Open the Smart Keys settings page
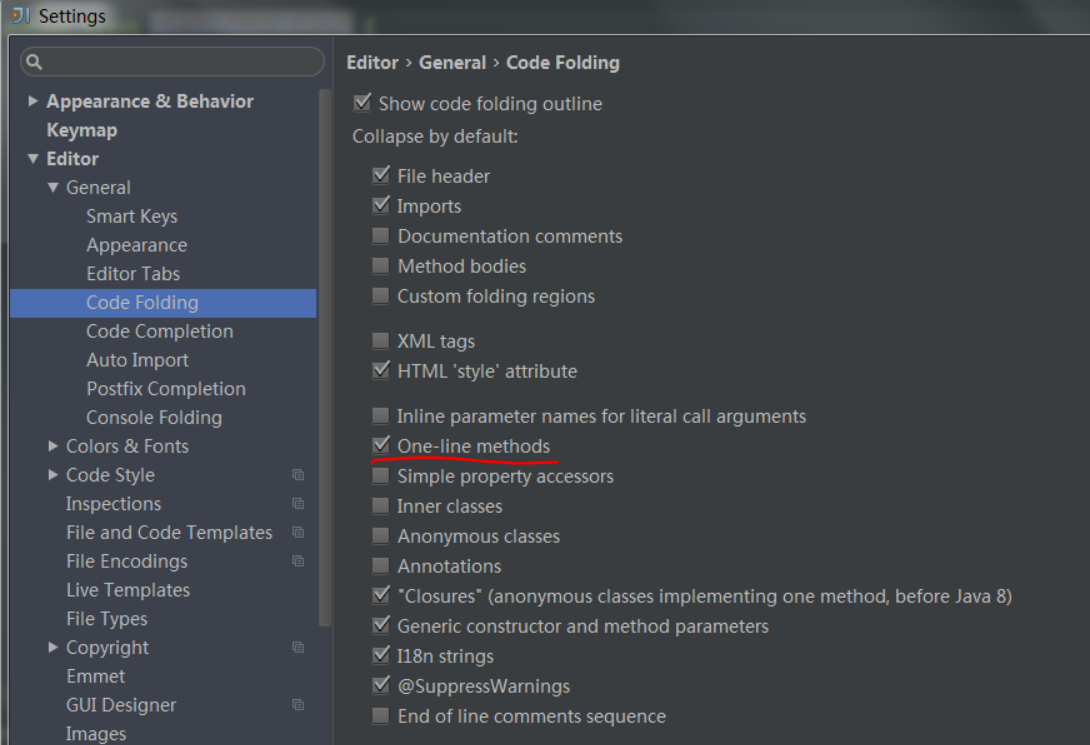This screenshot has width=1090, height=745. click(x=131, y=216)
